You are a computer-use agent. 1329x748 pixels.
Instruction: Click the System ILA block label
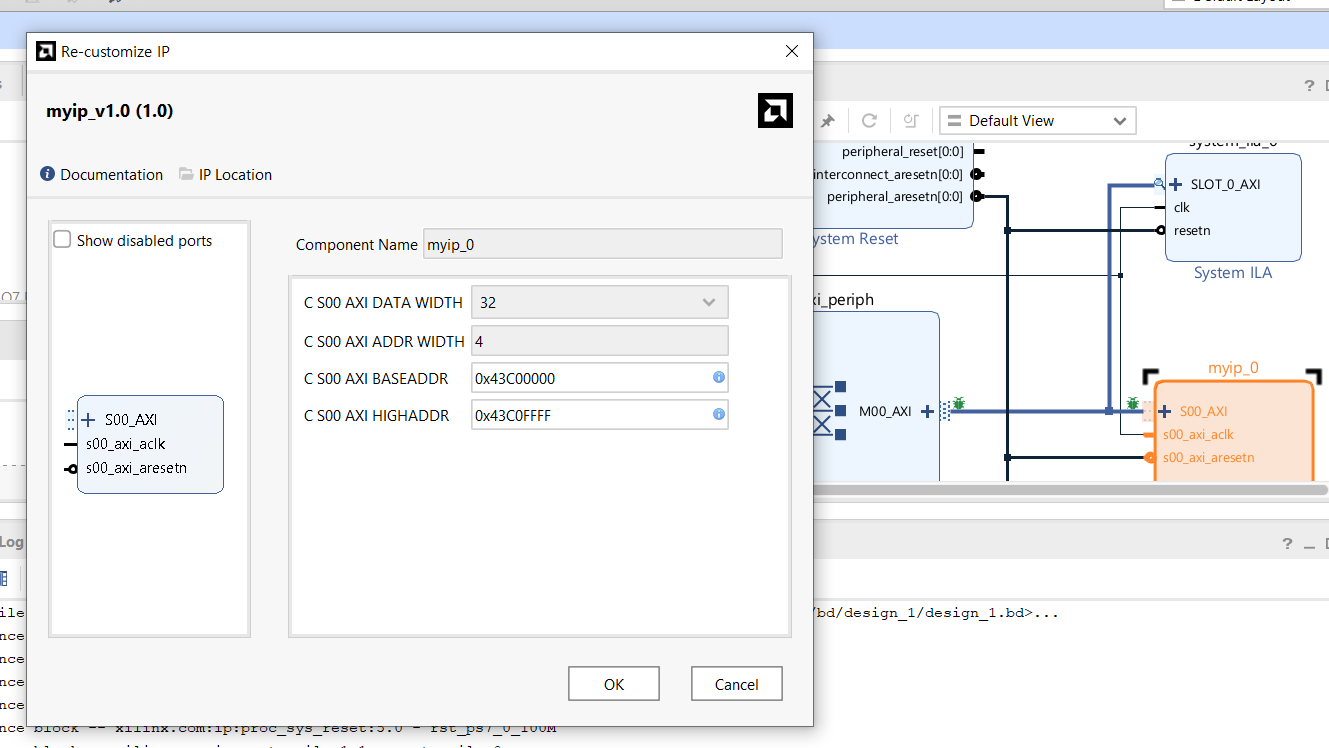[1233, 273]
